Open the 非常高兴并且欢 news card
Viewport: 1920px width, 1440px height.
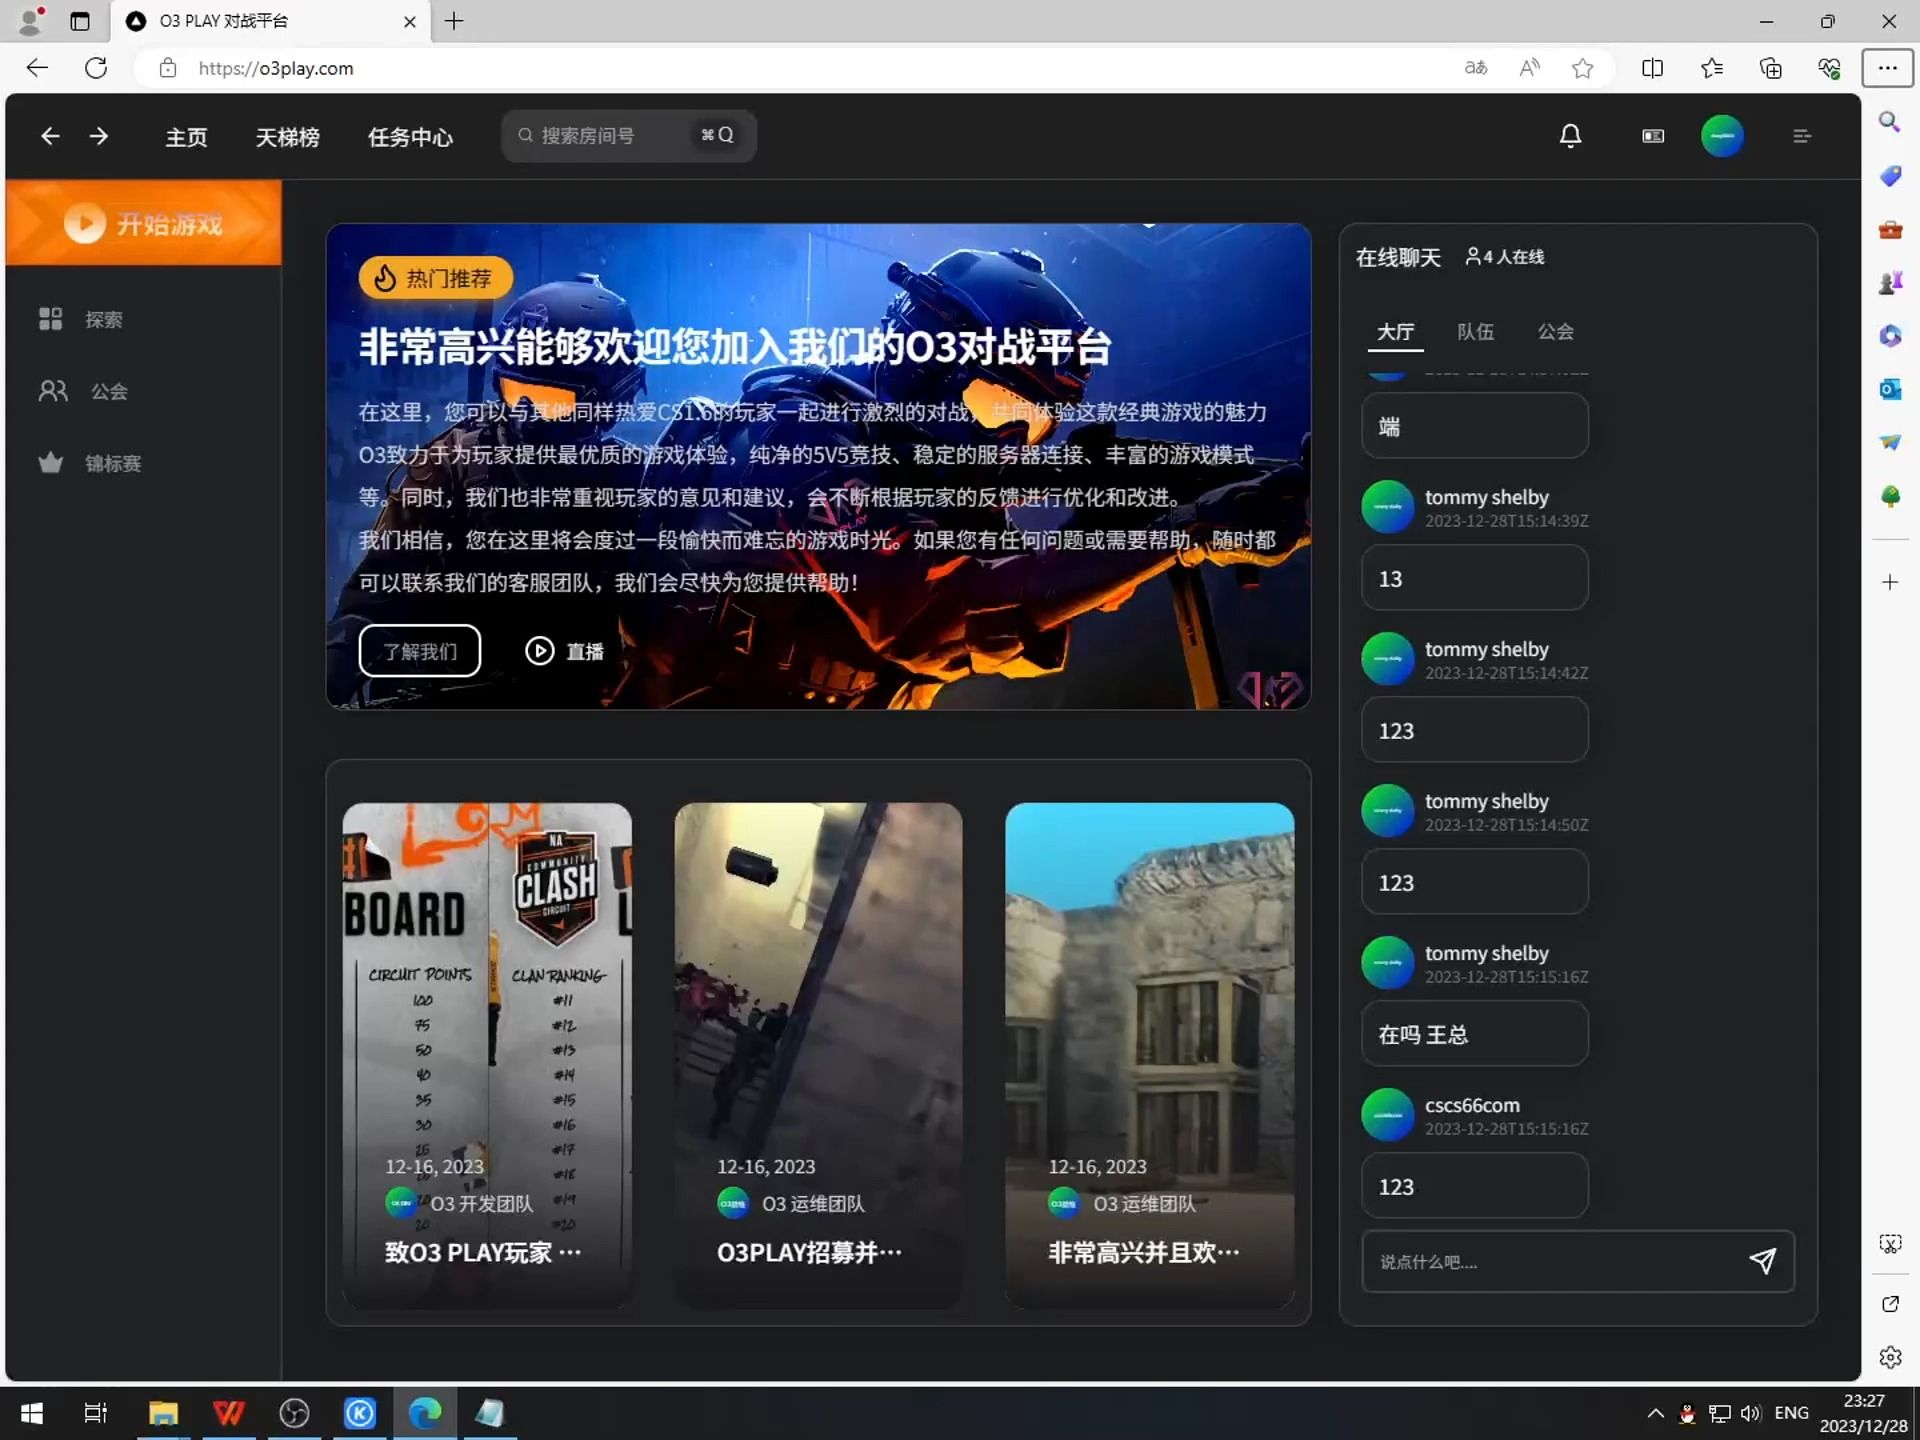tap(1149, 1055)
